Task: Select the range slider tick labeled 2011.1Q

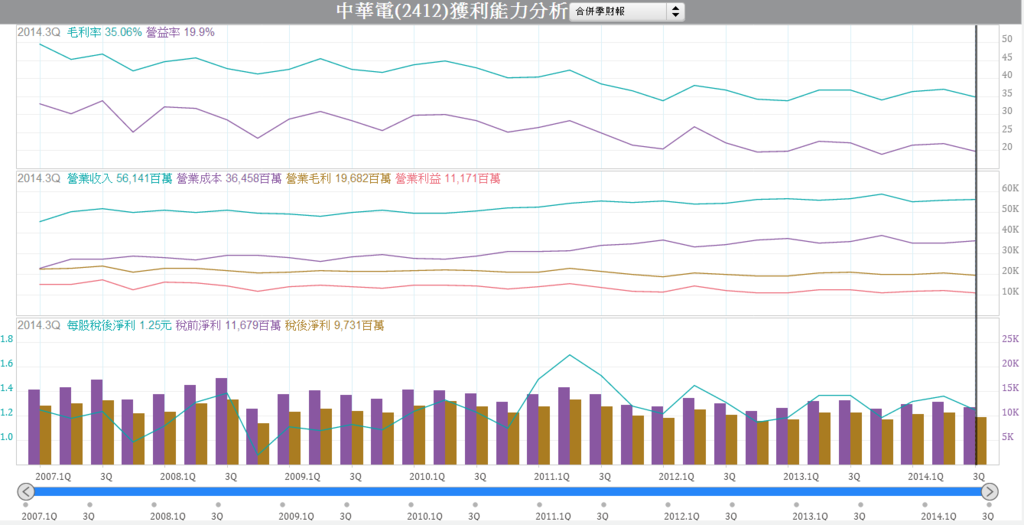Action: pos(554,517)
